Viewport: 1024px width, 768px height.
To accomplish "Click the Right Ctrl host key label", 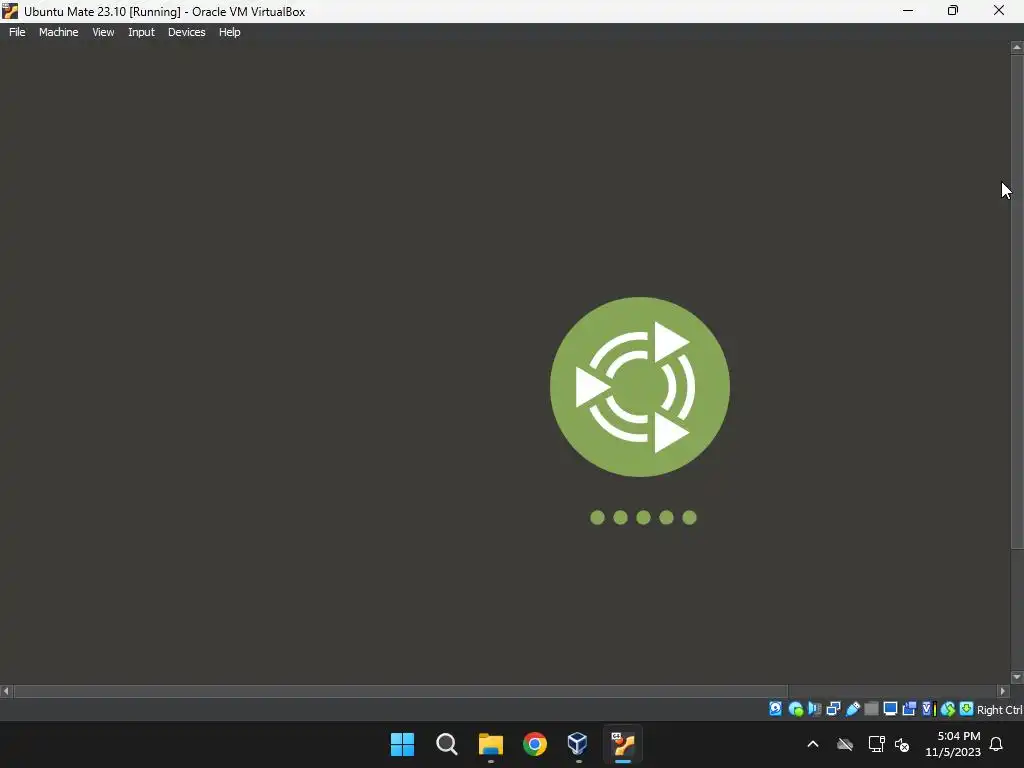I will pos(999,710).
